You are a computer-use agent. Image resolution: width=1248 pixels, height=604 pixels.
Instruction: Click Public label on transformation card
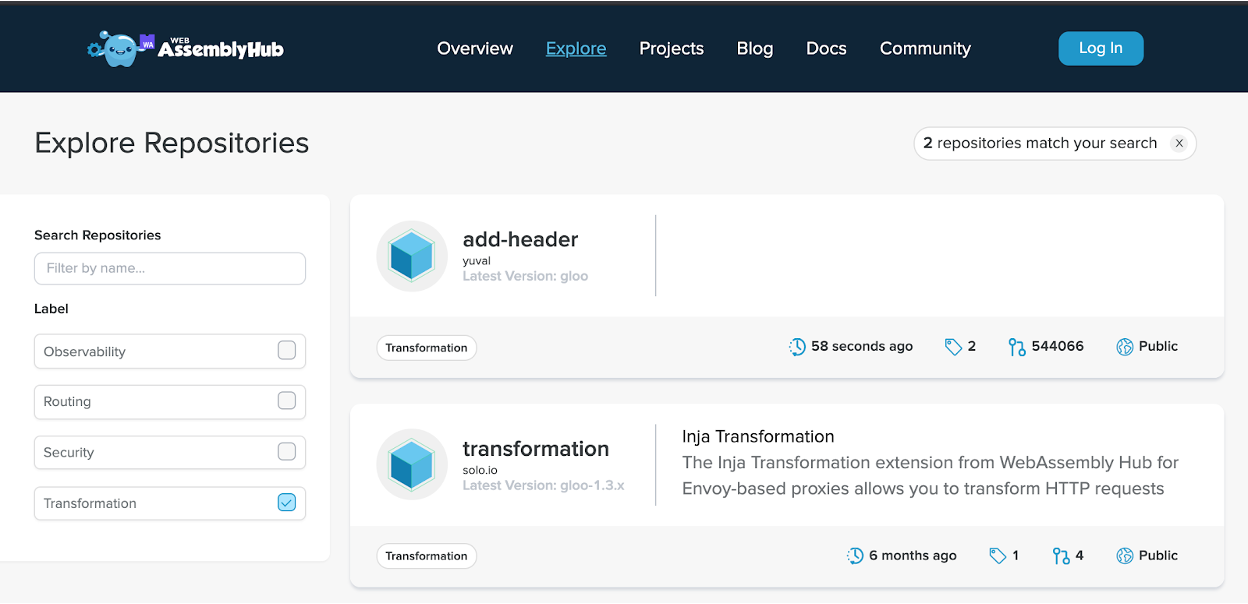tap(1158, 555)
